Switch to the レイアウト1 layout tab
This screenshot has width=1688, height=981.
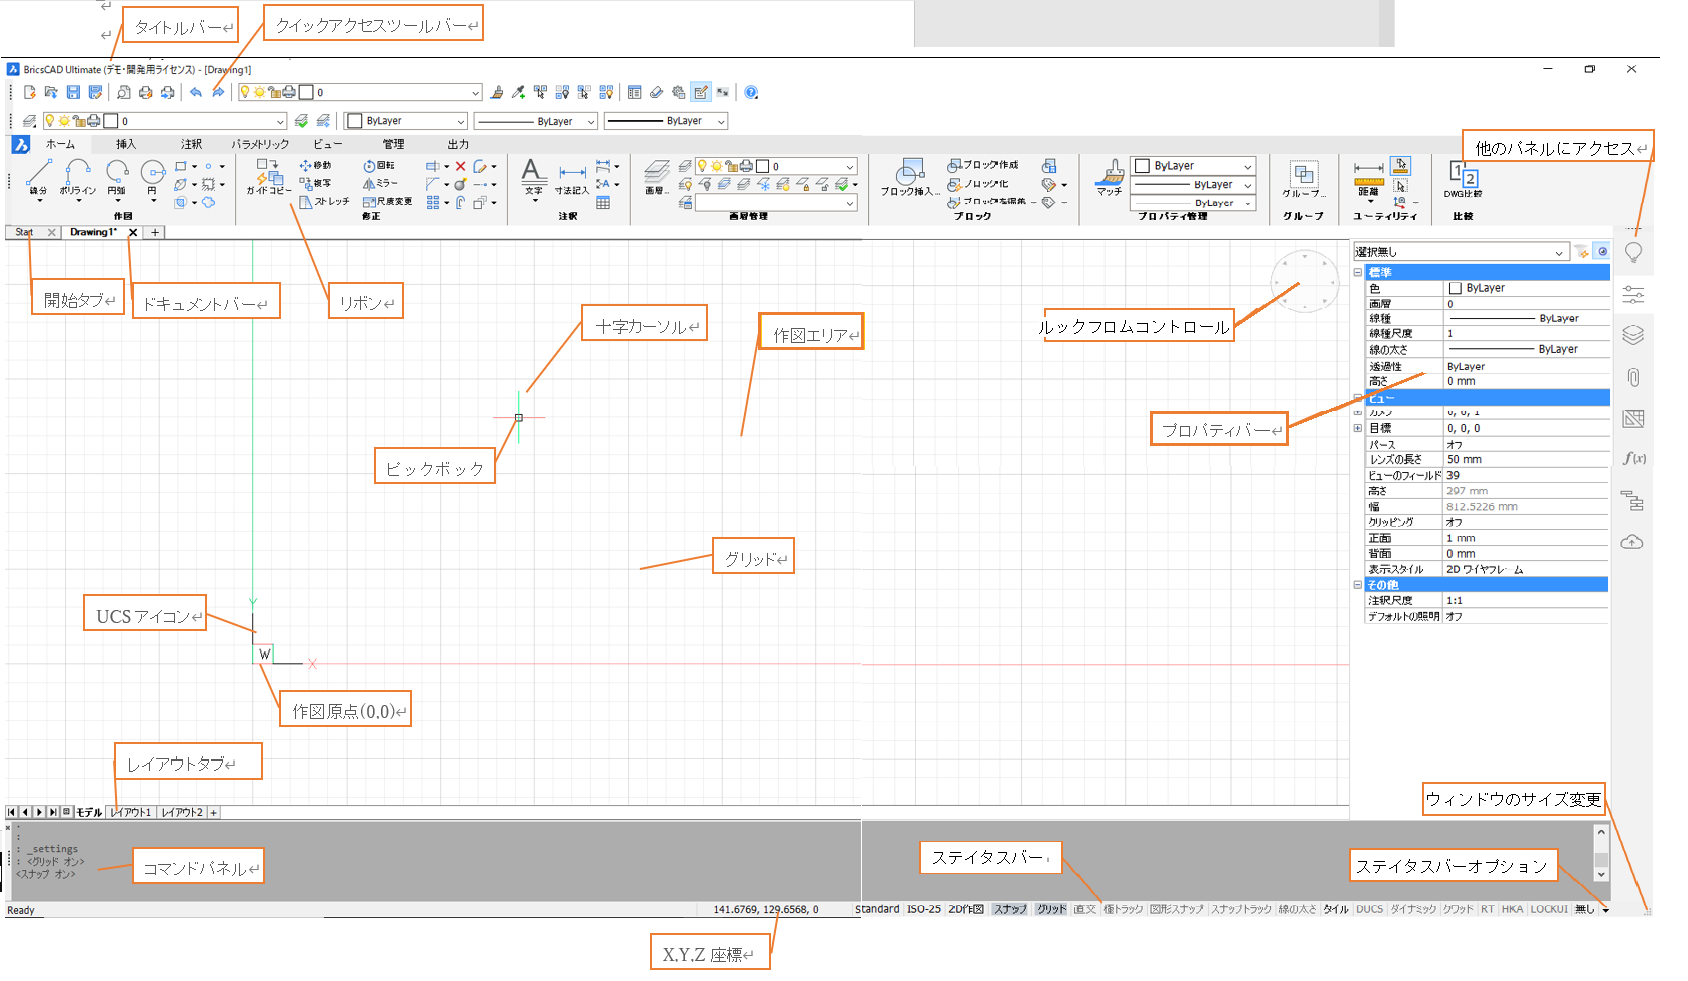point(131,812)
